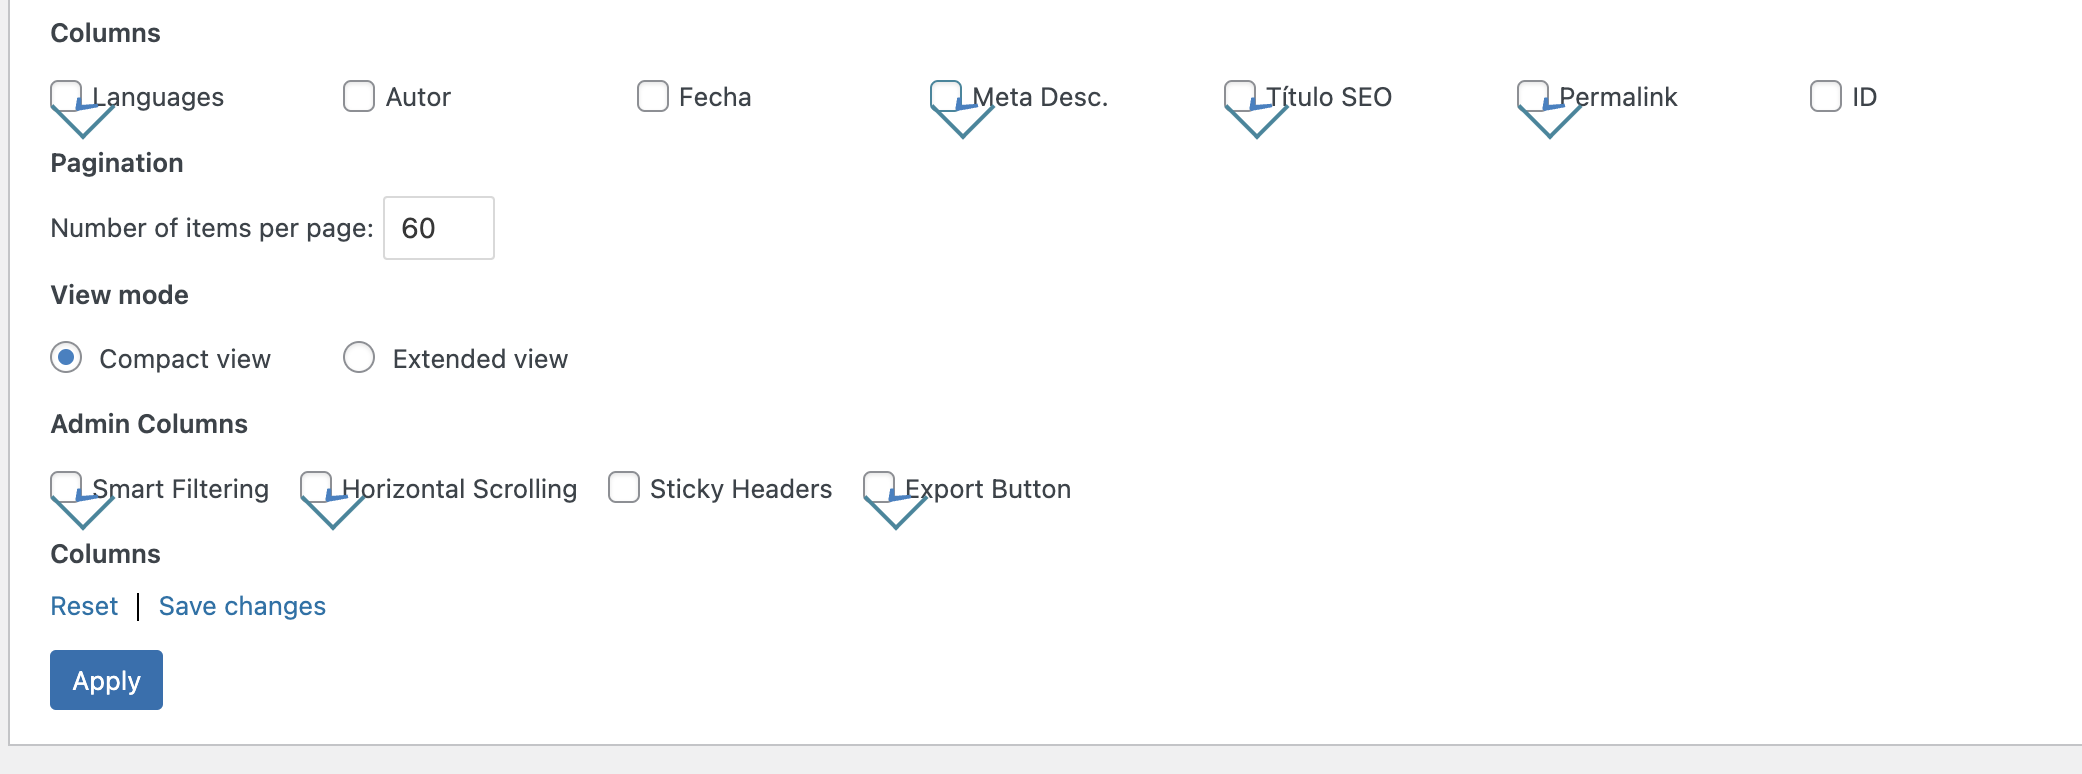Click the Sticky Headers label text
2082x774 pixels.
741,489
